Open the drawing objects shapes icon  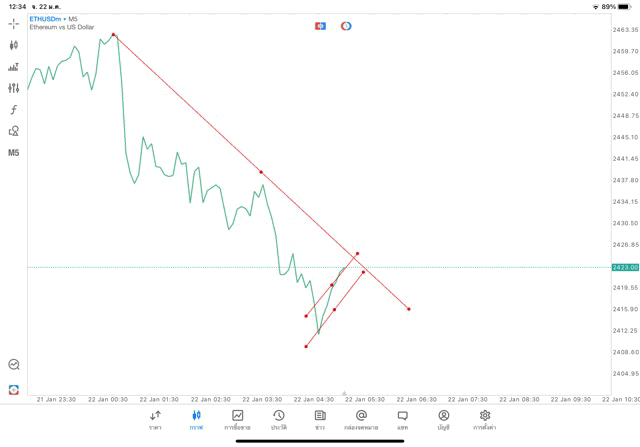14,131
